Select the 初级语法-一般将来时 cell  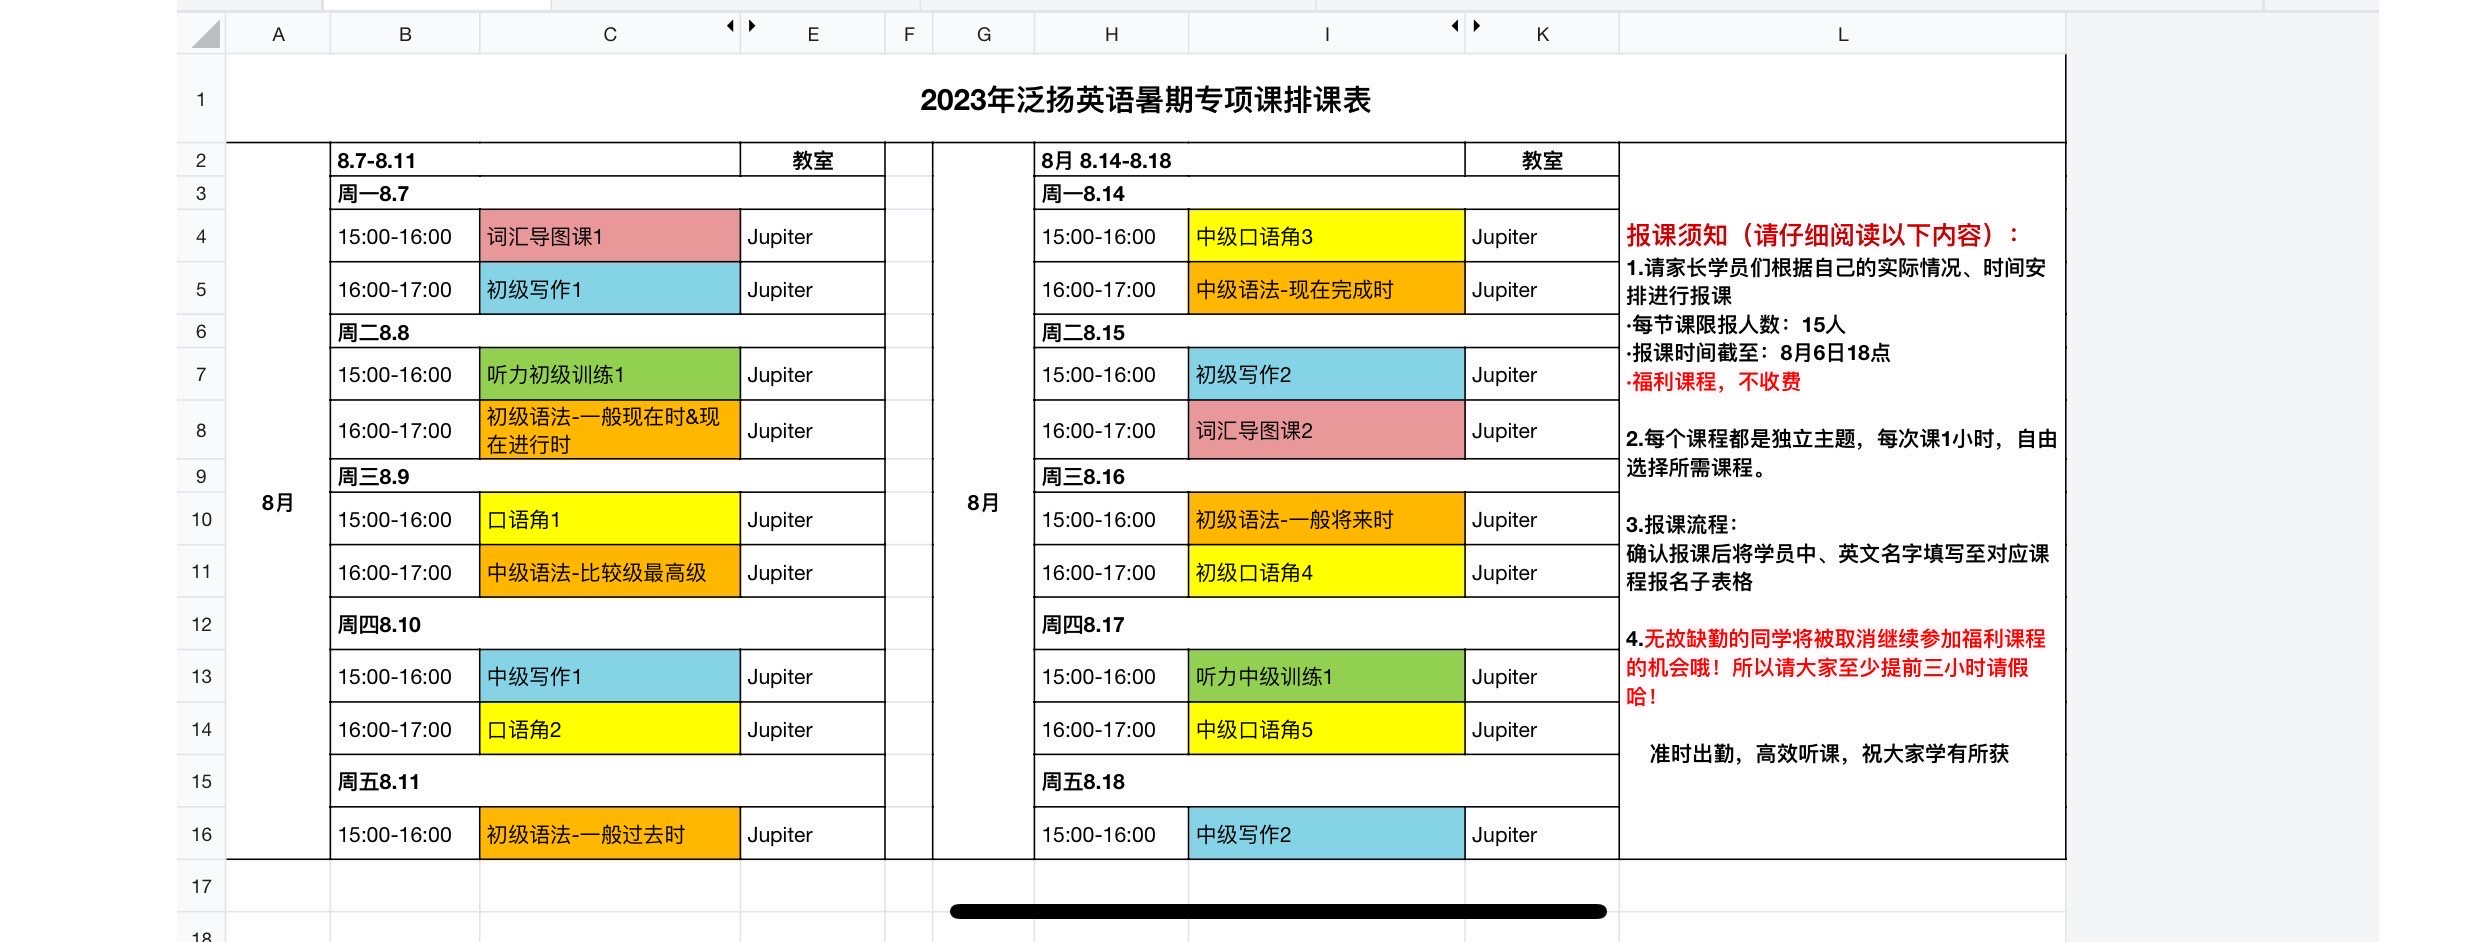point(1327,519)
